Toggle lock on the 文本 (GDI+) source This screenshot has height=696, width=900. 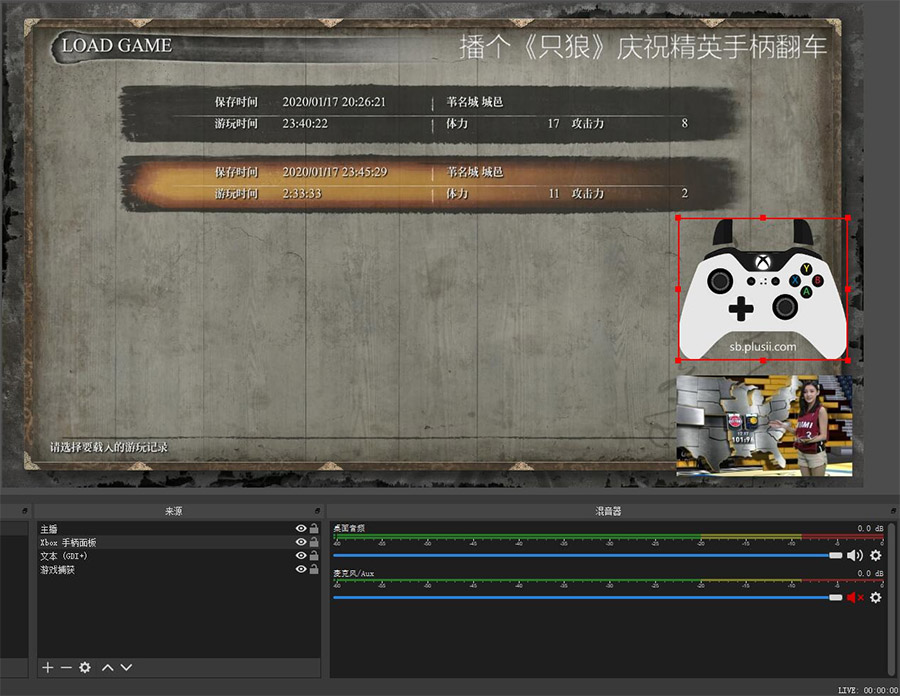pos(314,555)
